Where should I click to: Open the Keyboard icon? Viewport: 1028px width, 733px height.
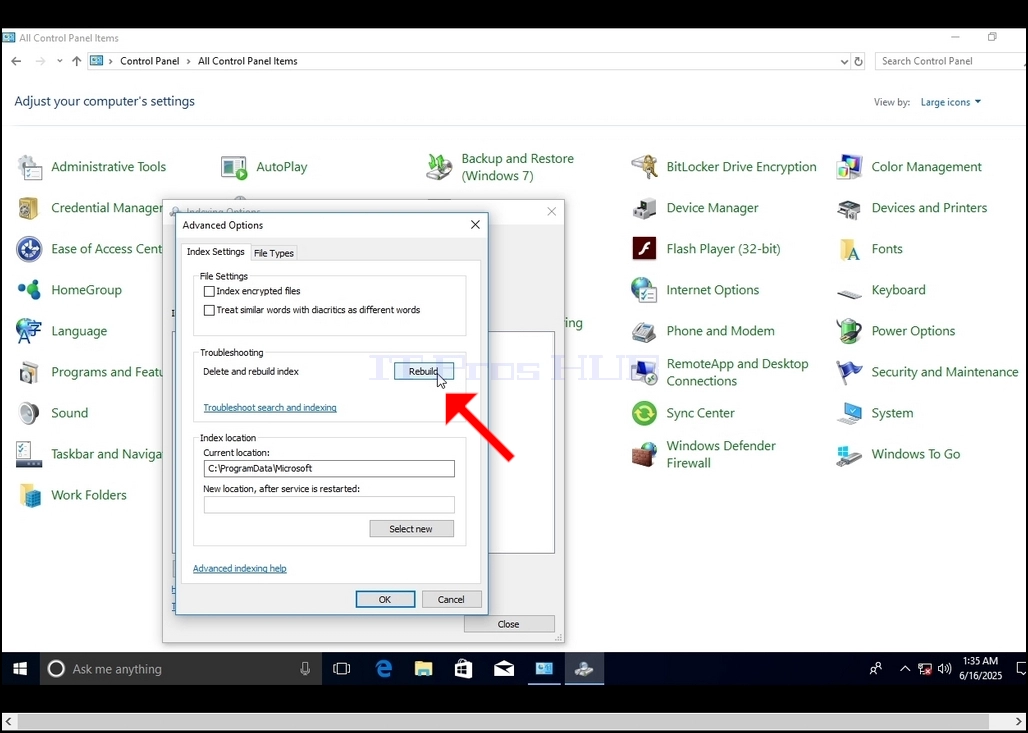tap(850, 293)
